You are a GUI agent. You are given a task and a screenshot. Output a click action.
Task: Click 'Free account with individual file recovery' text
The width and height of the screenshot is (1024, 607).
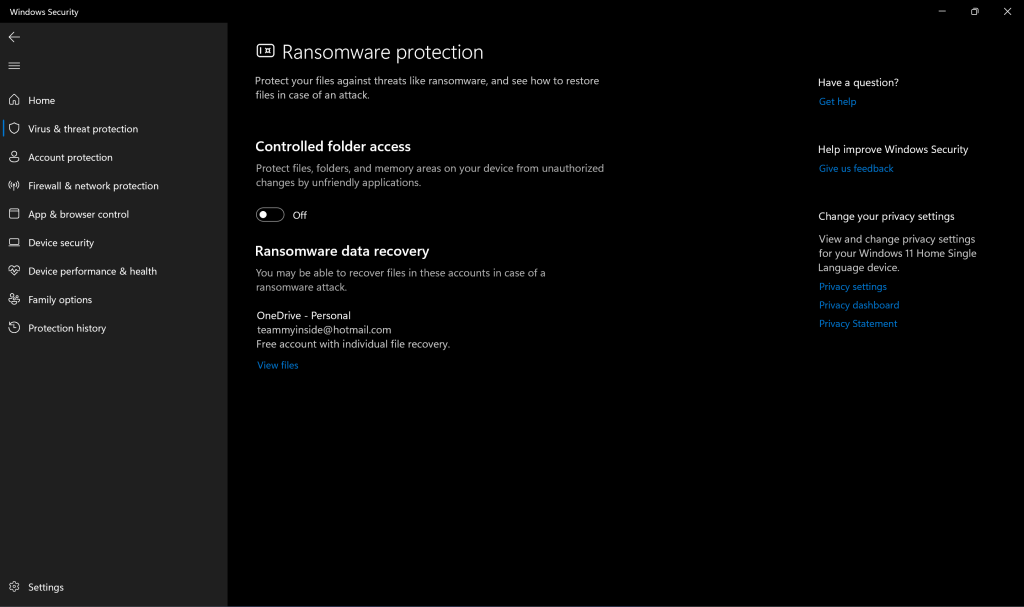tap(353, 344)
